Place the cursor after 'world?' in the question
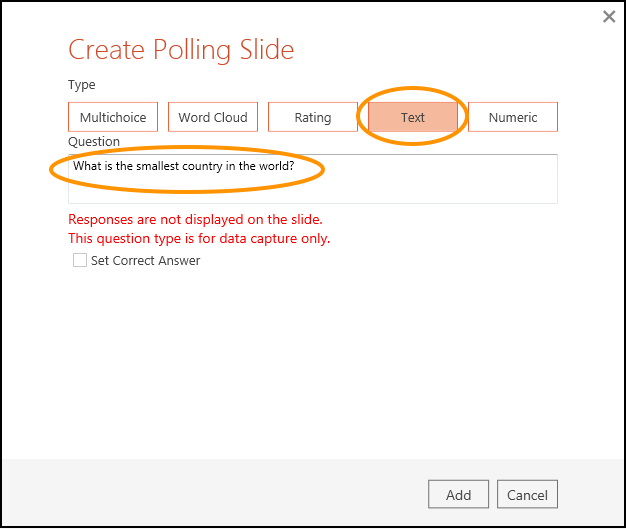 click(x=295, y=166)
